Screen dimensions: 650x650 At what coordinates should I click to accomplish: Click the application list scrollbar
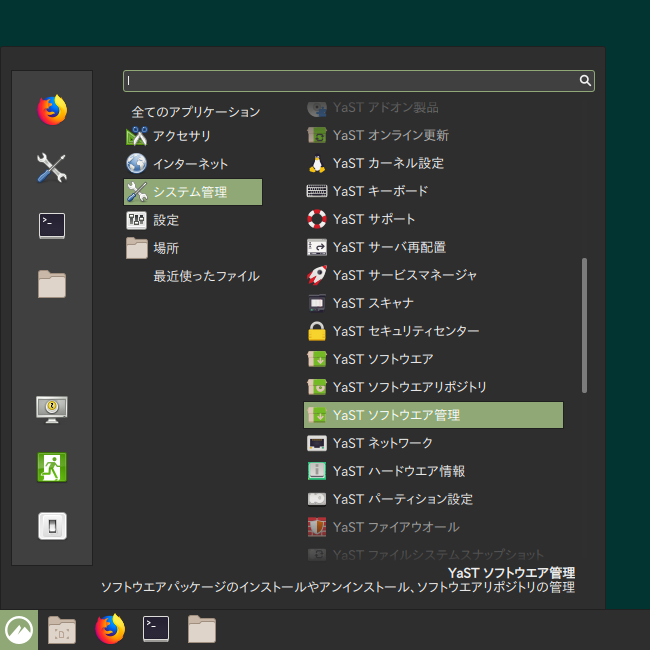pyautogui.click(x=584, y=325)
